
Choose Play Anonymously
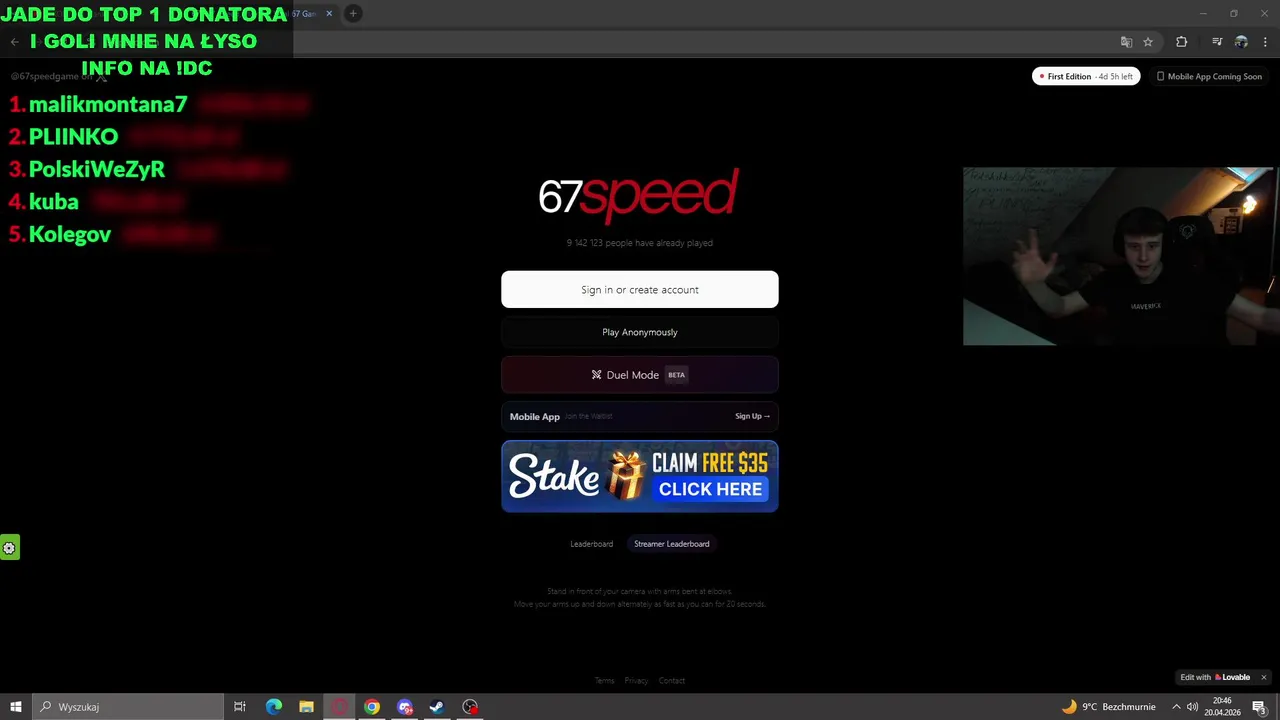(x=639, y=332)
